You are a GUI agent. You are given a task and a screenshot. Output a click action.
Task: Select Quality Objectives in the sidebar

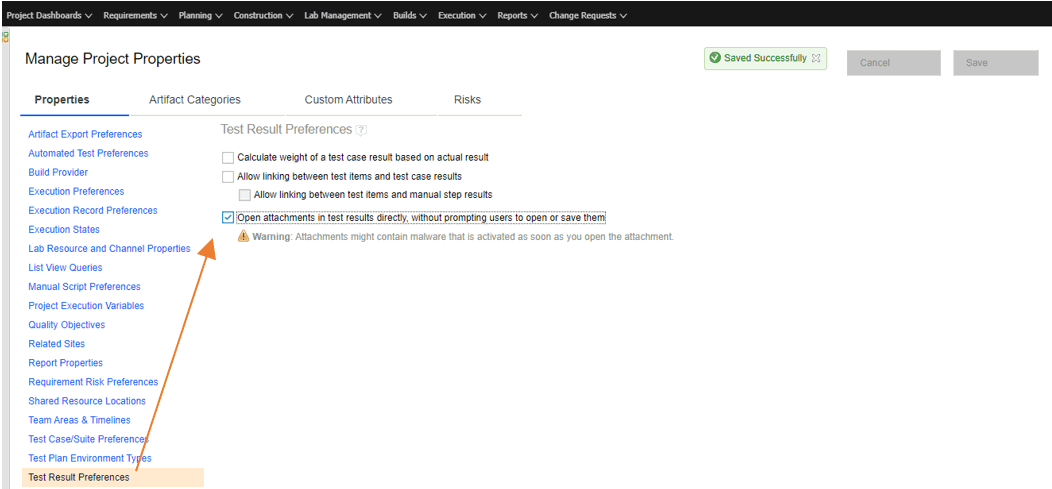(x=66, y=325)
